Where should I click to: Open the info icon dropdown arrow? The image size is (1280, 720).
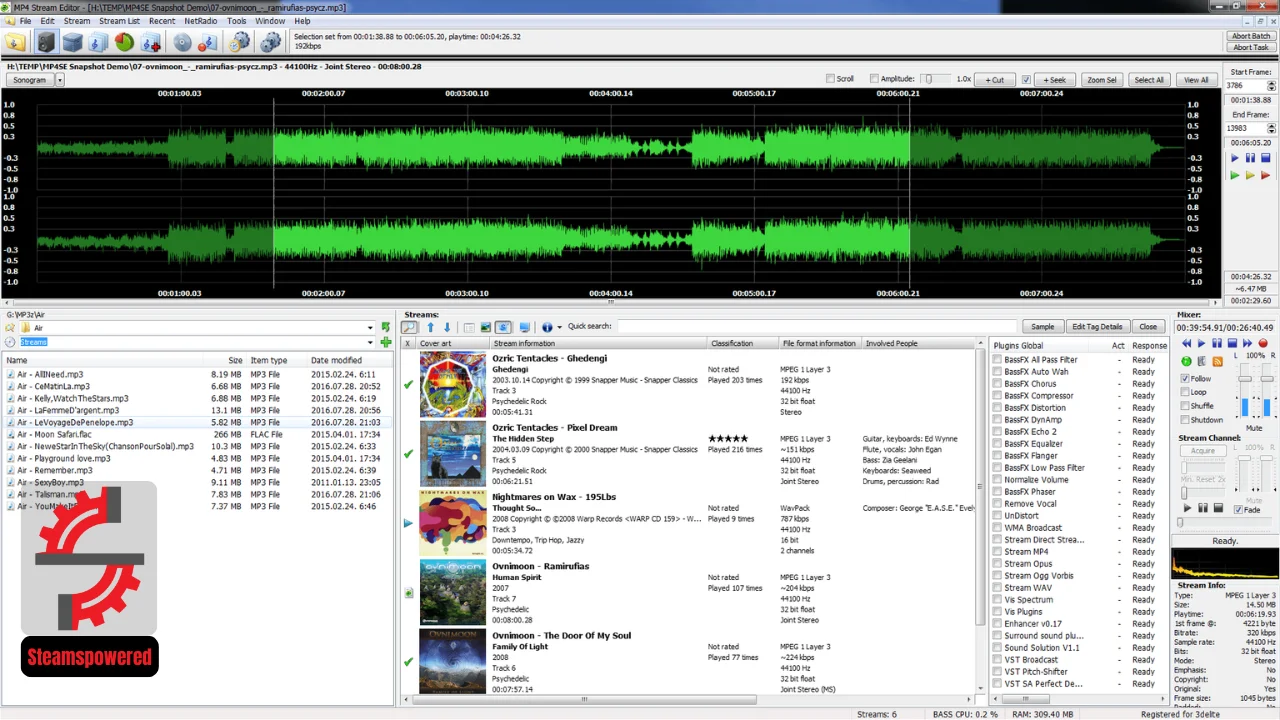coord(560,327)
